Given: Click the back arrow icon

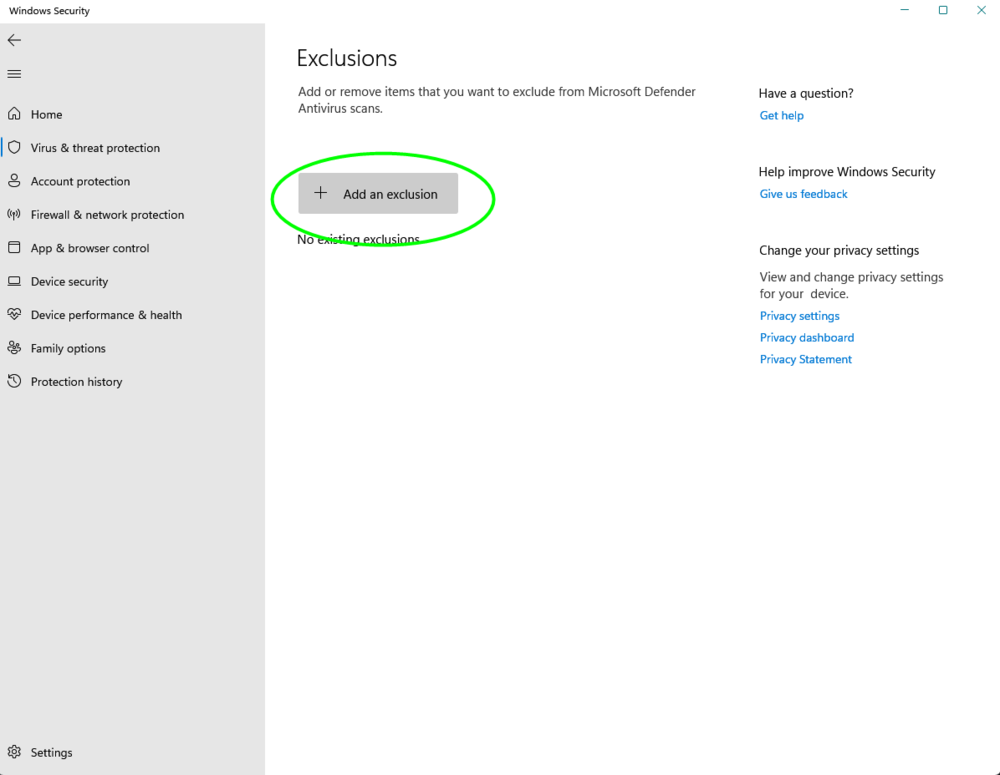Looking at the screenshot, I should pos(14,40).
